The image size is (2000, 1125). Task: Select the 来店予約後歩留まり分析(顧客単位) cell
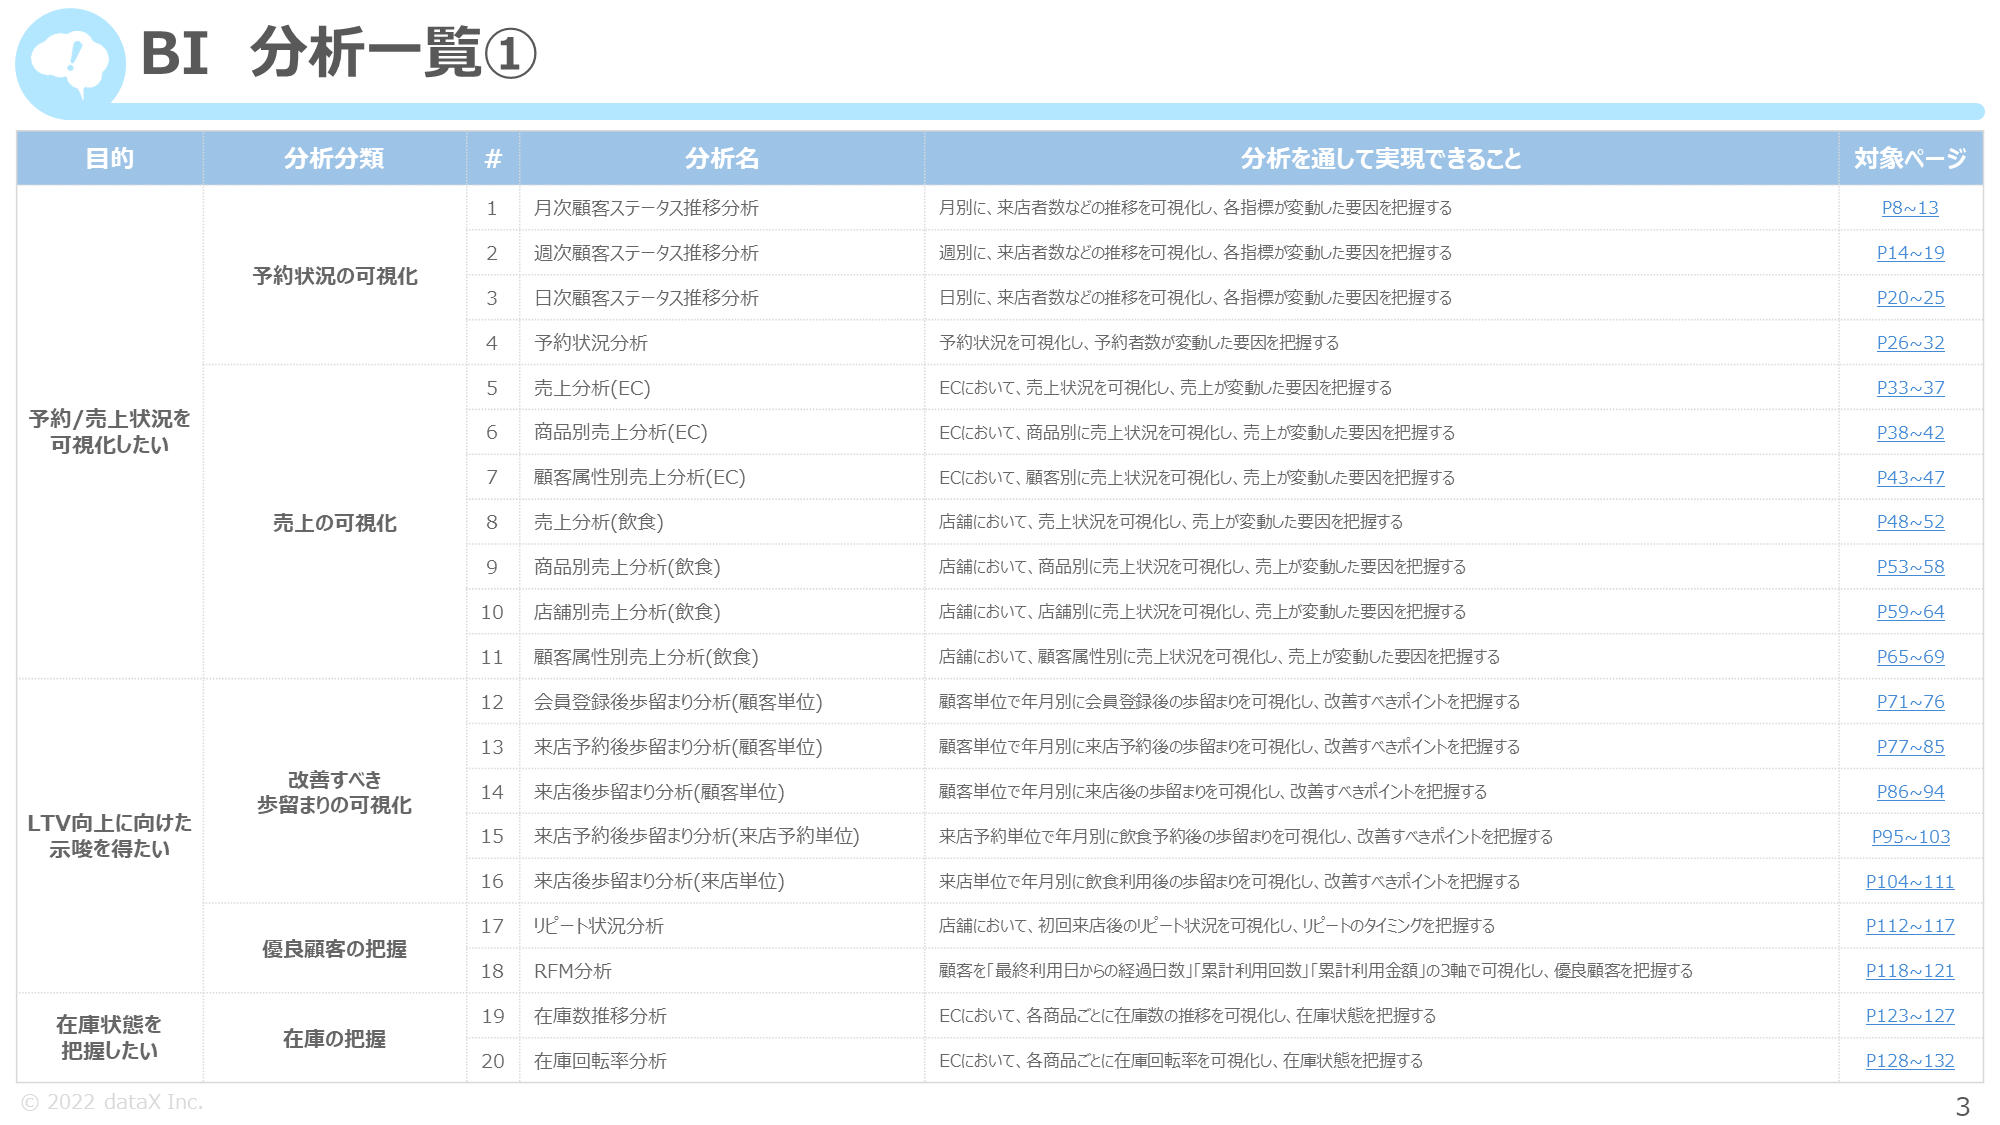[722, 747]
